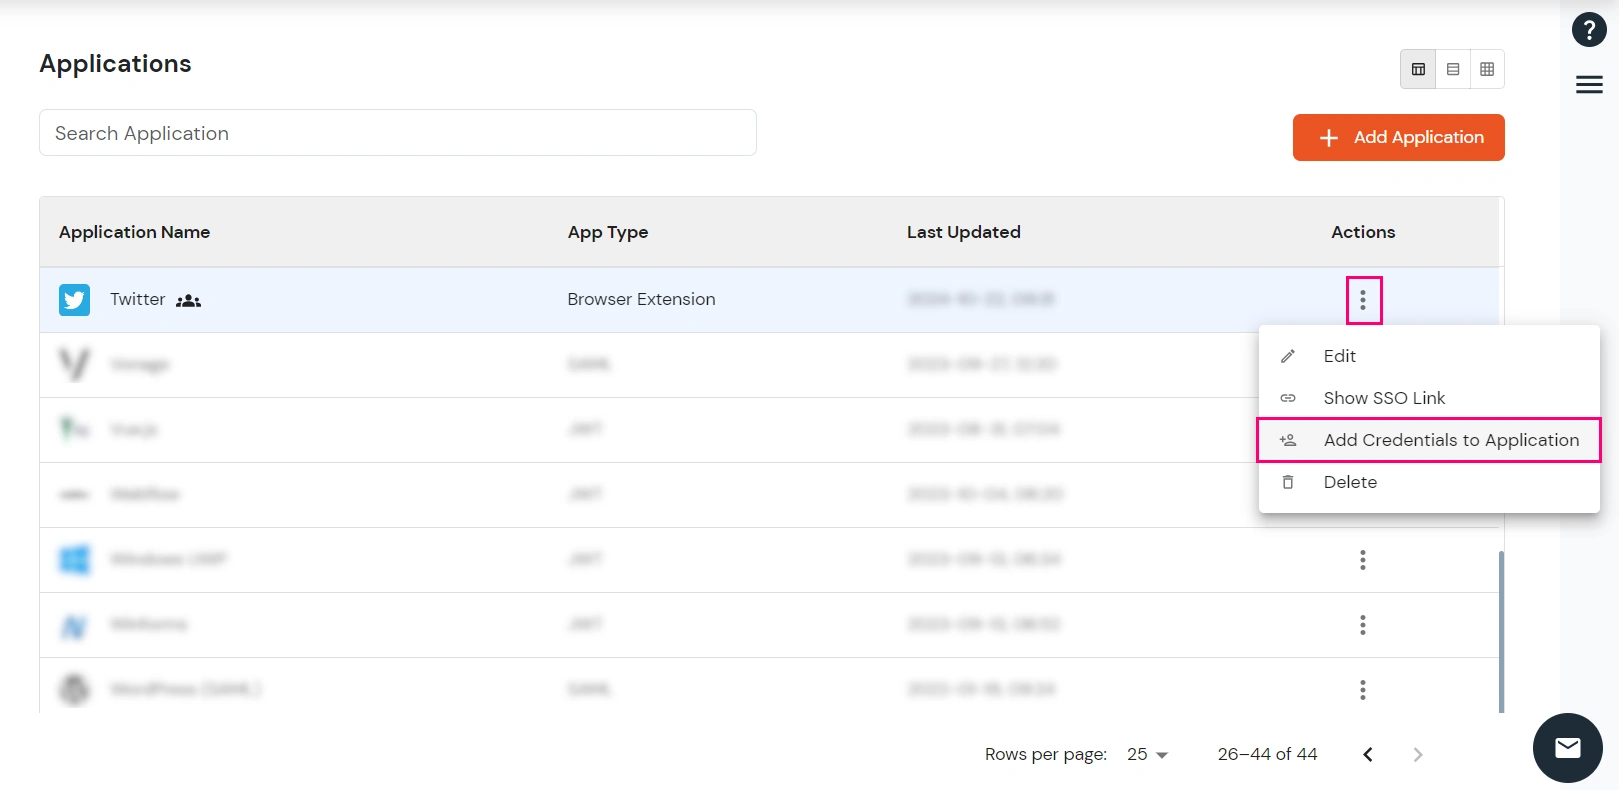Click the 26–44 of 44 page count

[1267, 754]
